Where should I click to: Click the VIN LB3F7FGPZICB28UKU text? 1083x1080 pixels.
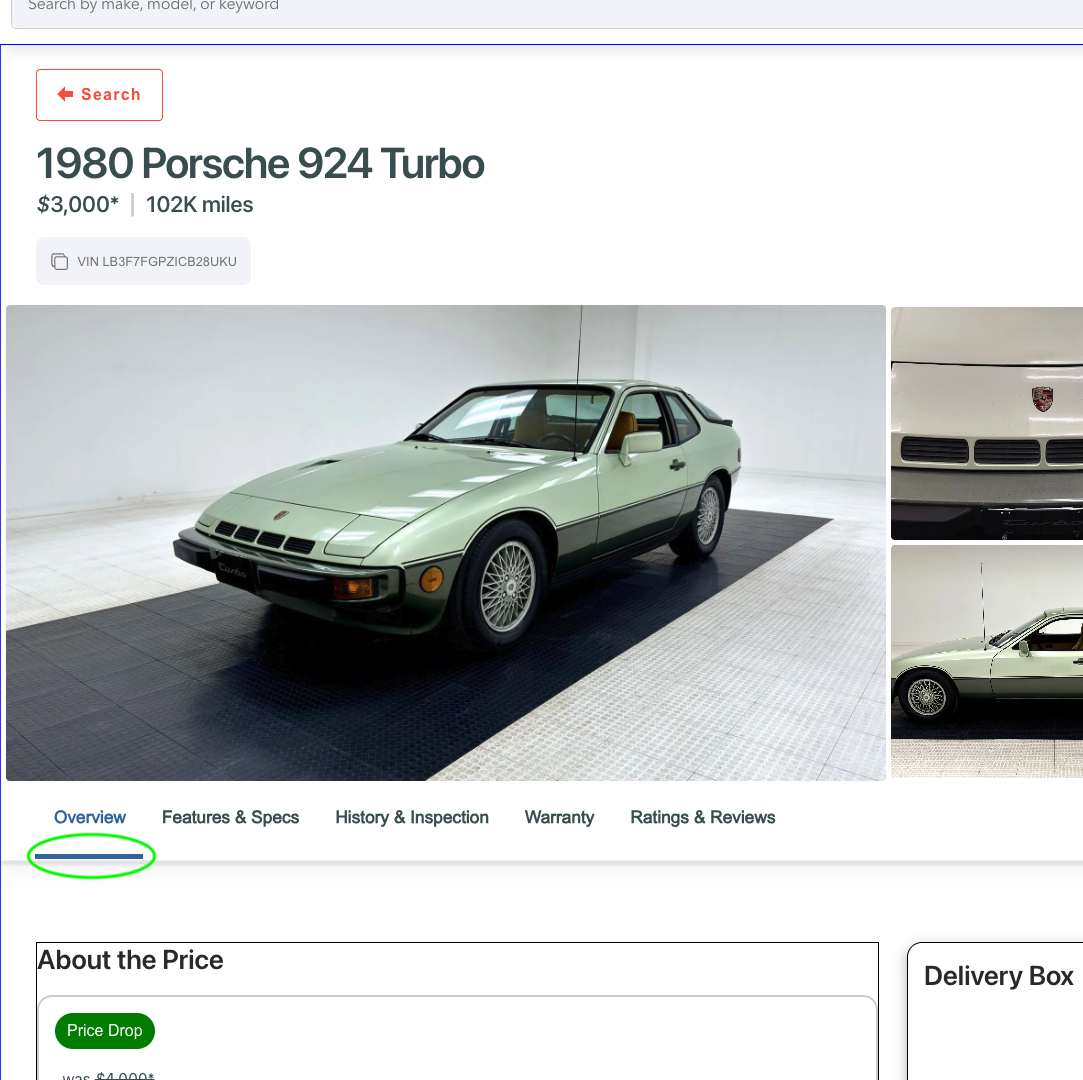pos(156,262)
